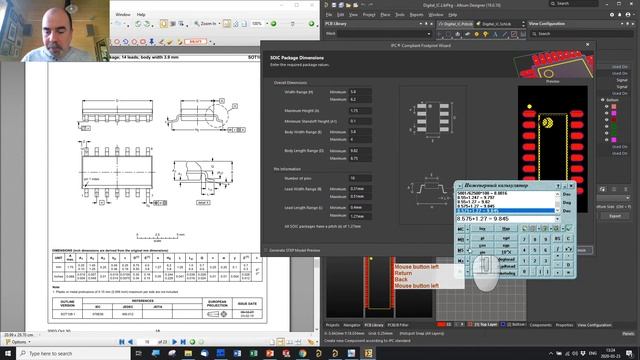Open the Help menu in PDF viewer
Screen dimensions: 640x360
pos(141,14)
